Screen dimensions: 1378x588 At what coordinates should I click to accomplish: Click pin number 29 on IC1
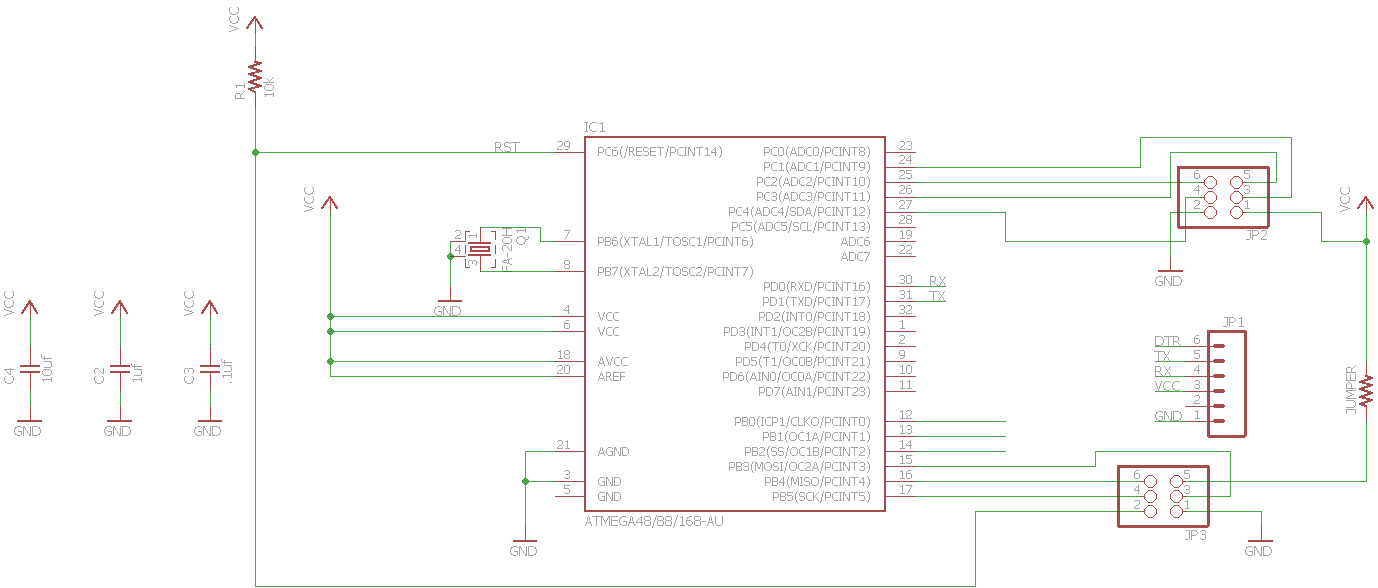tap(563, 147)
